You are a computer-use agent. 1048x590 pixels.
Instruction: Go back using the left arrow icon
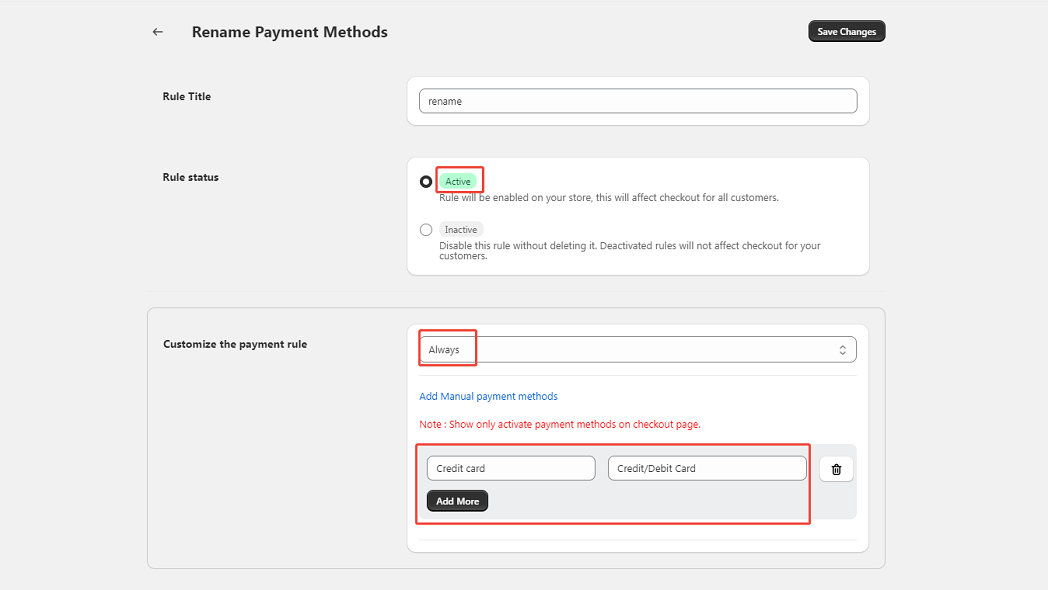157,32
